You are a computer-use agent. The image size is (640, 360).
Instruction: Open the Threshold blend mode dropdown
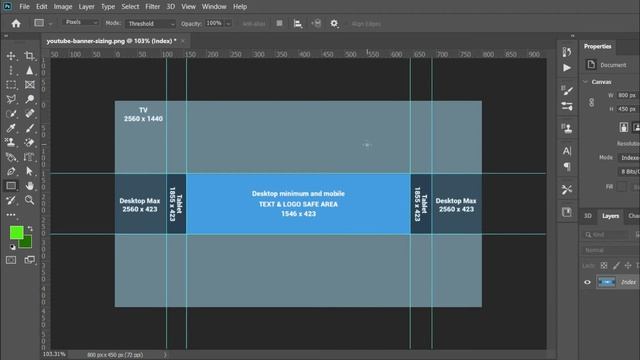coord(151,24)
